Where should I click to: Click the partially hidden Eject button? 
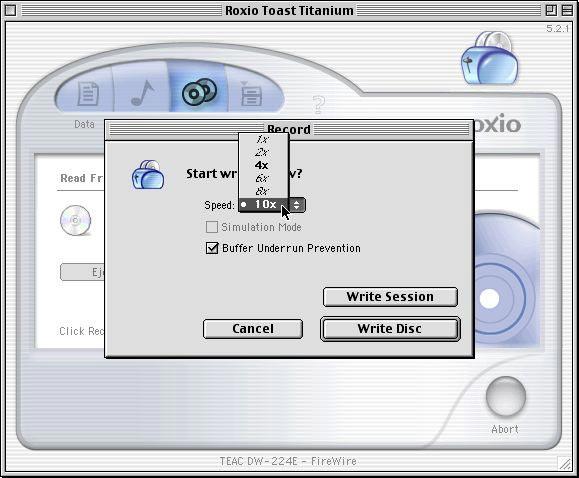[x=82, y=272]
